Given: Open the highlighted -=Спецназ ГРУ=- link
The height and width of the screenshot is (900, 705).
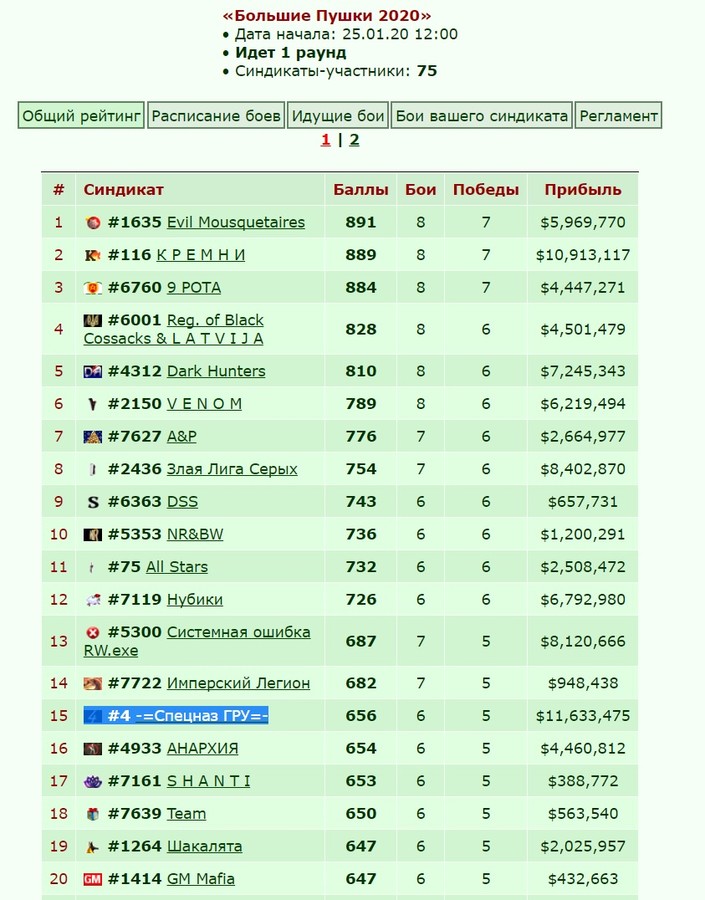Looking at the screenshot, I should pyautogui.click(x=202, y=716).
